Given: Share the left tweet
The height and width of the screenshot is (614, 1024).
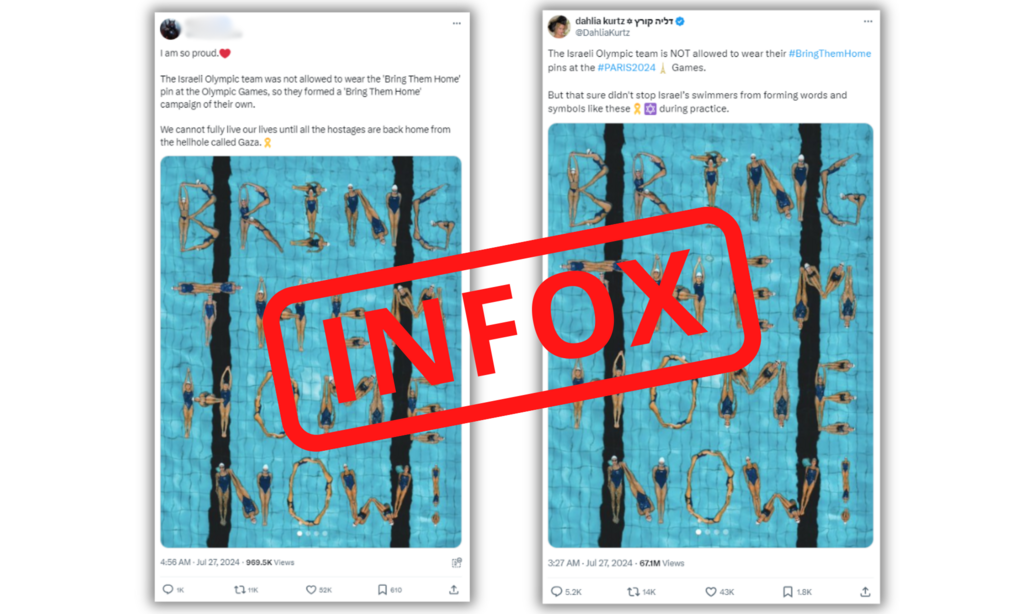Looking at the screenshot, I should [x=454, y=589].
